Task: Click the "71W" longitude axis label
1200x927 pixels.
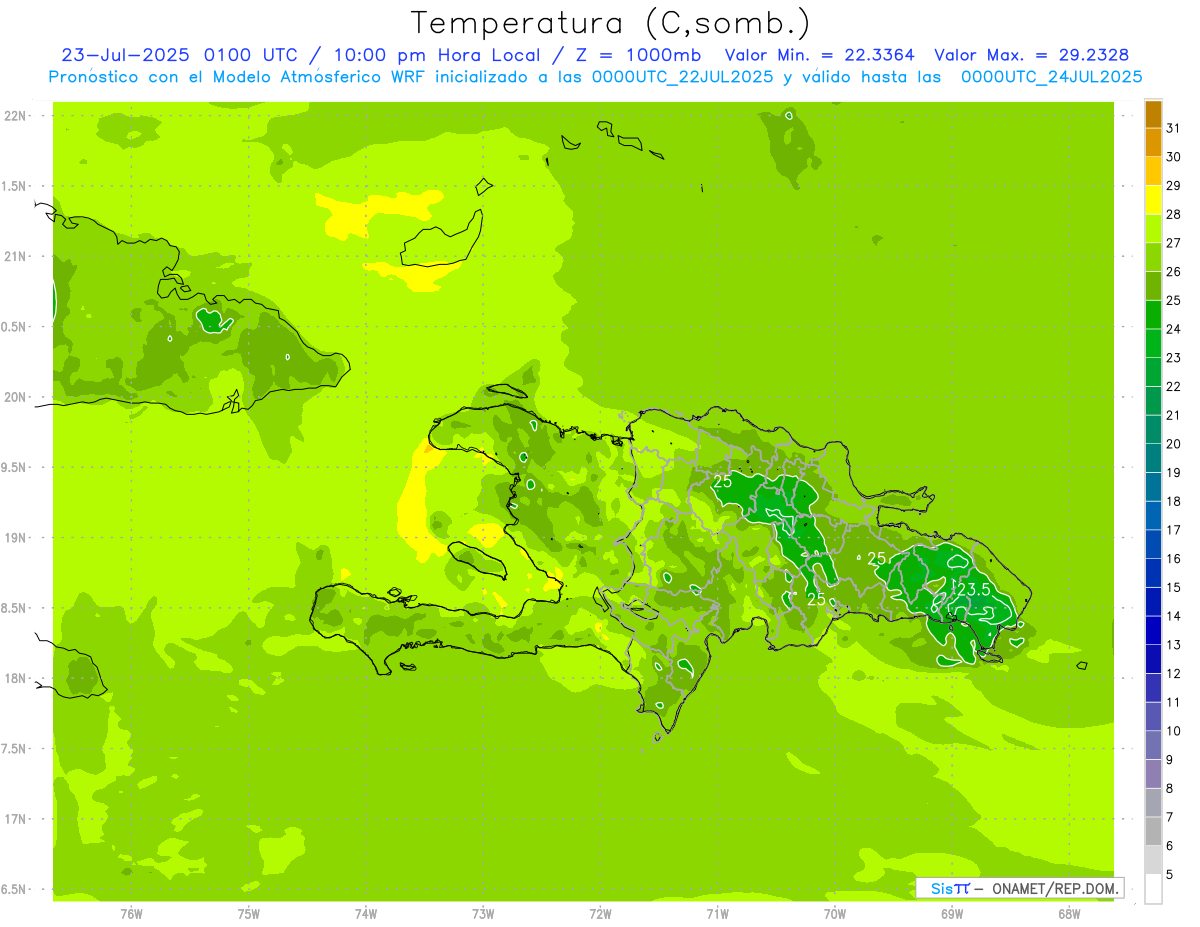Action: (717, 915)
